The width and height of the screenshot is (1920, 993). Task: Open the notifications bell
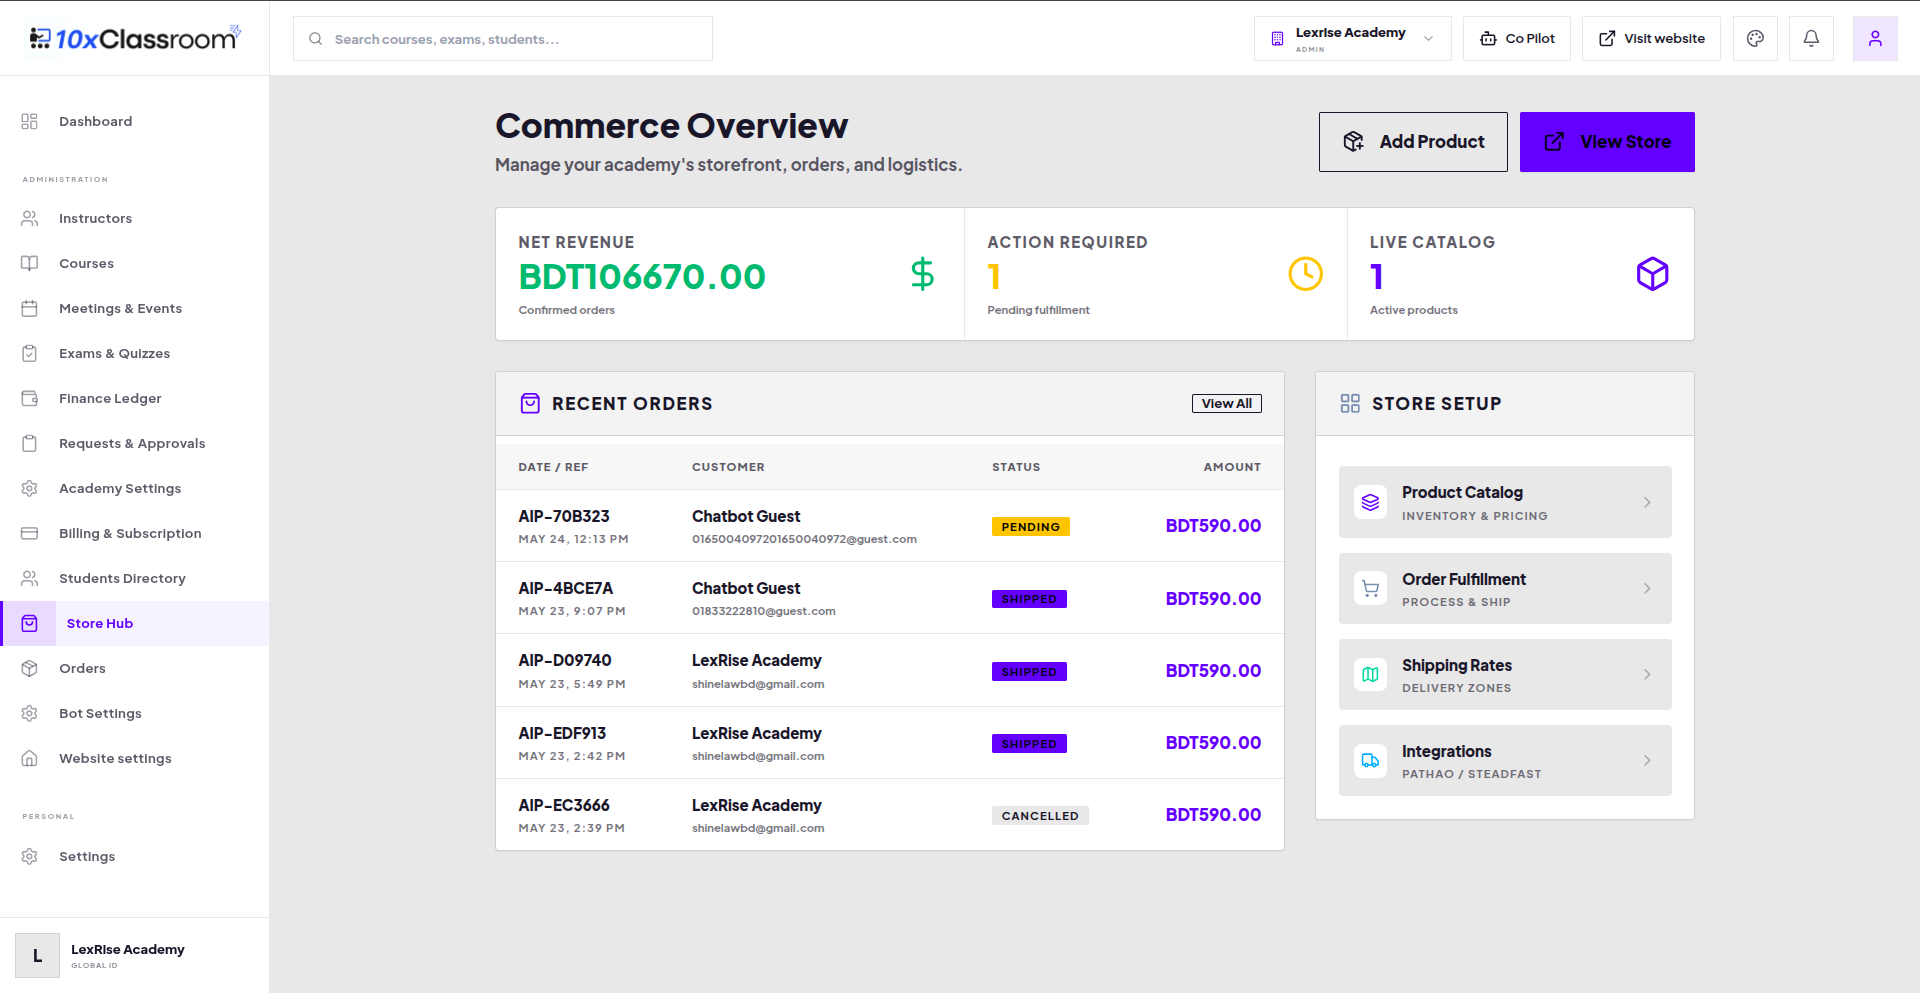1811,38
